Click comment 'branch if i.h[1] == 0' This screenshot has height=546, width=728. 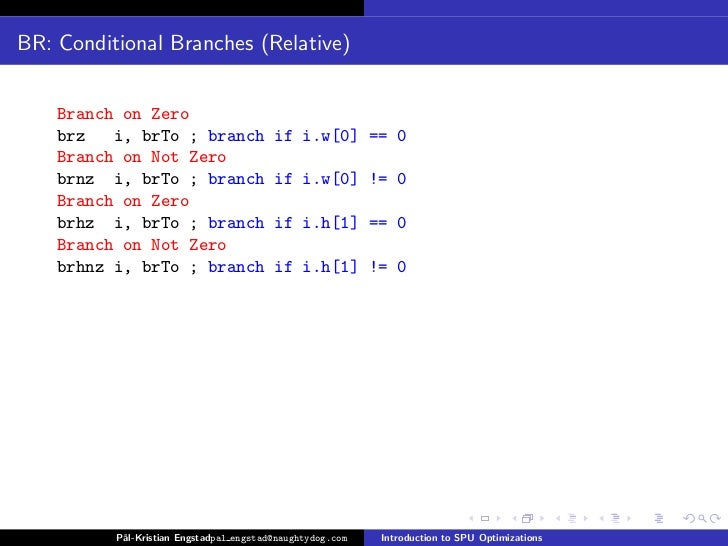click(x=307, y=223)
